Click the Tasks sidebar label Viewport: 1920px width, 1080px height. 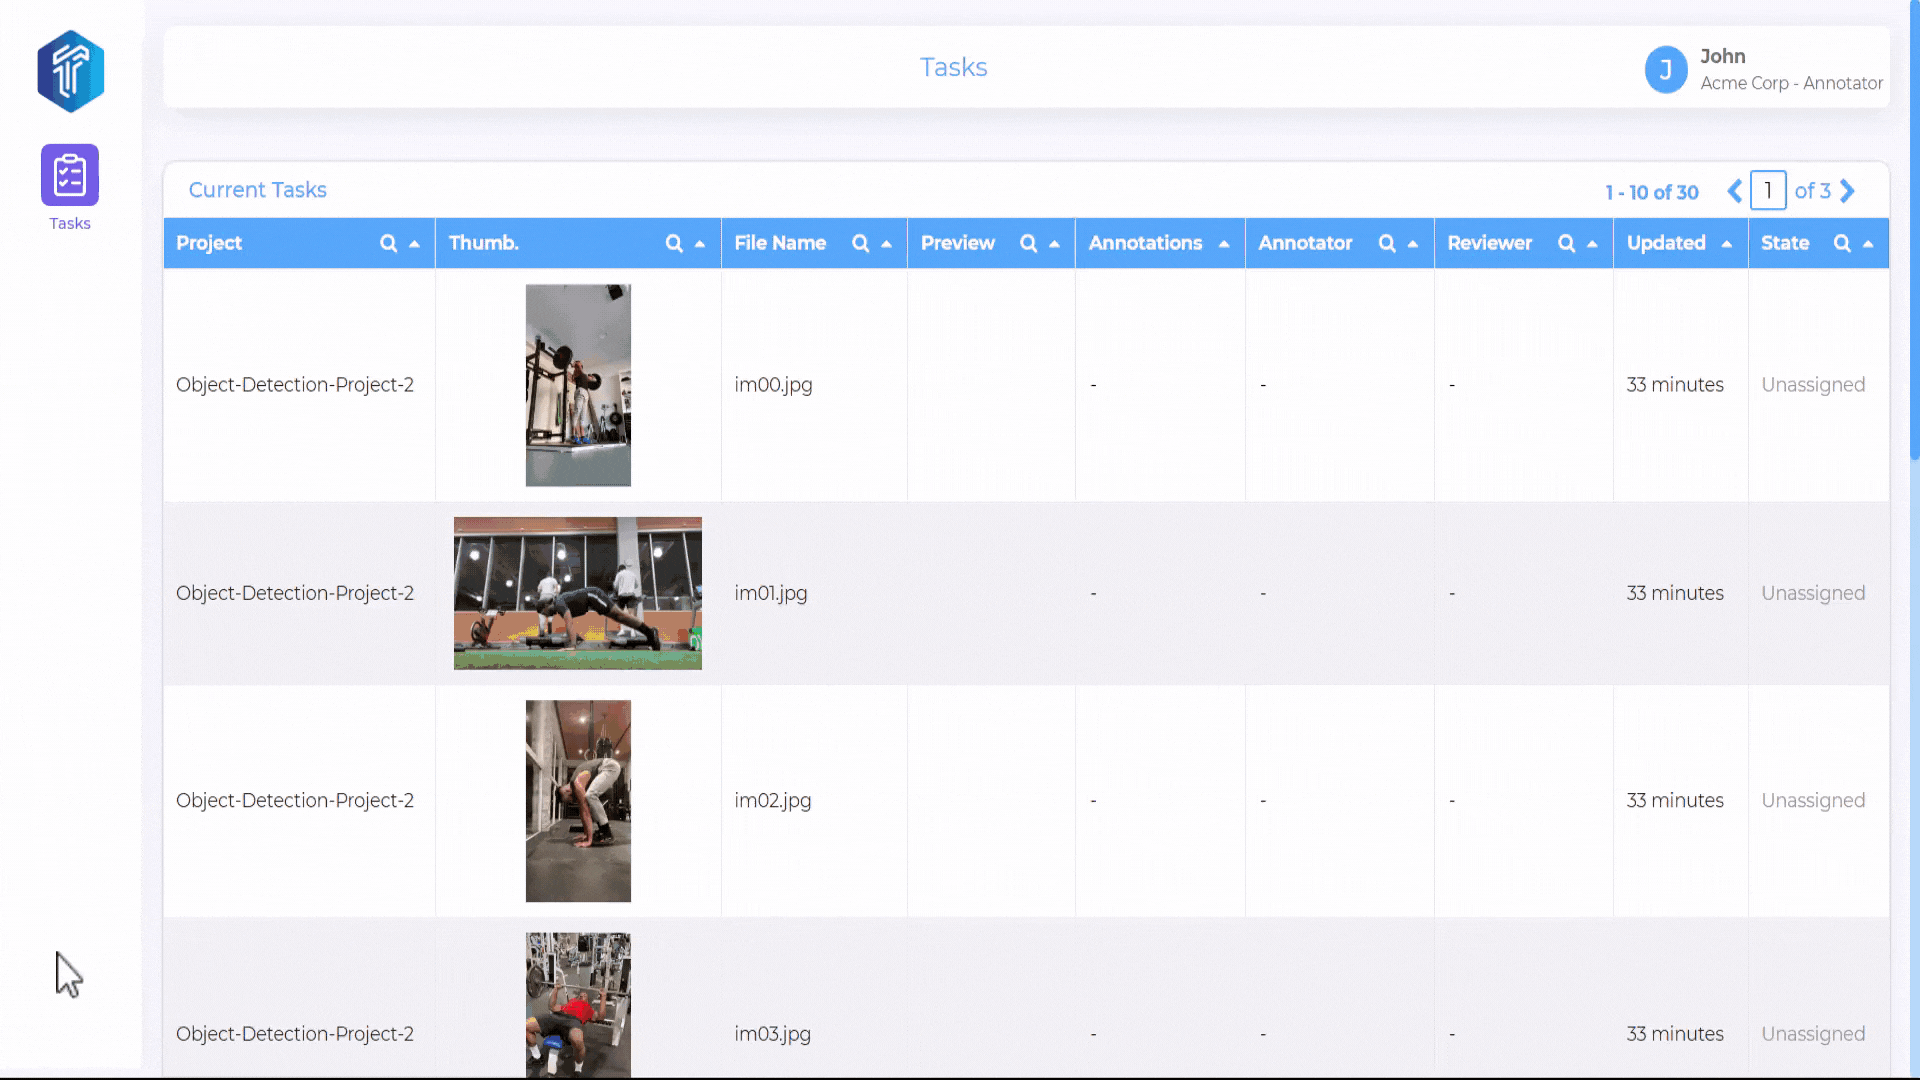click(70, 223)
